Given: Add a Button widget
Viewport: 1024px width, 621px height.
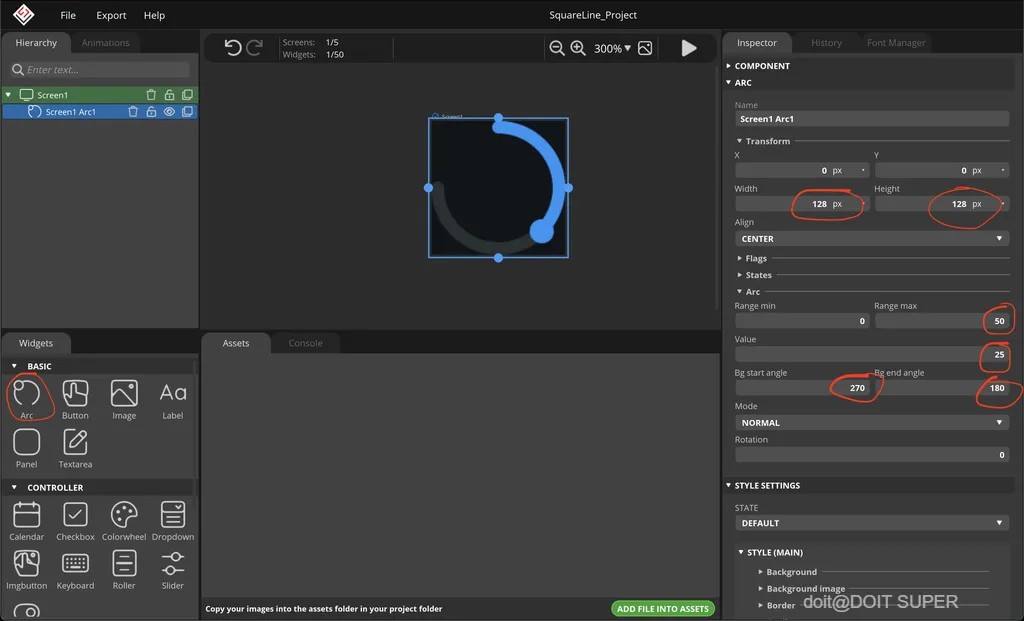Looking at the screenshot, I should tap(75, 397).
